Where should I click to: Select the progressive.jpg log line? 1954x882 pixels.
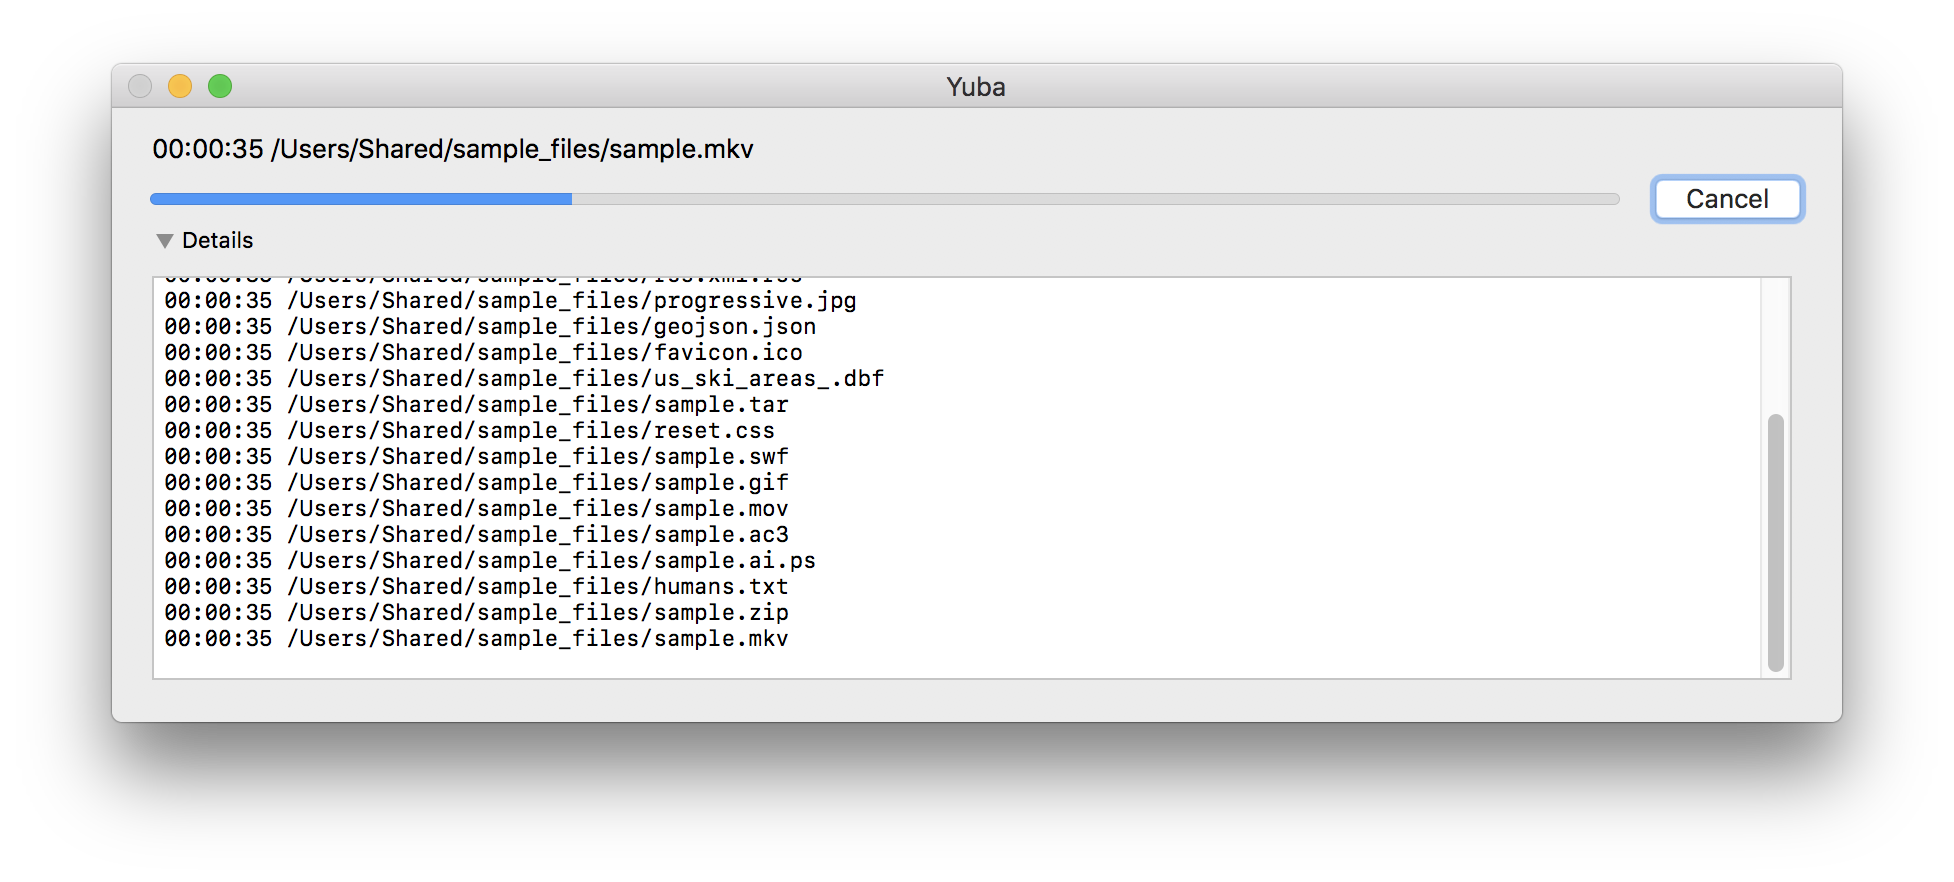tap(510, 301)
